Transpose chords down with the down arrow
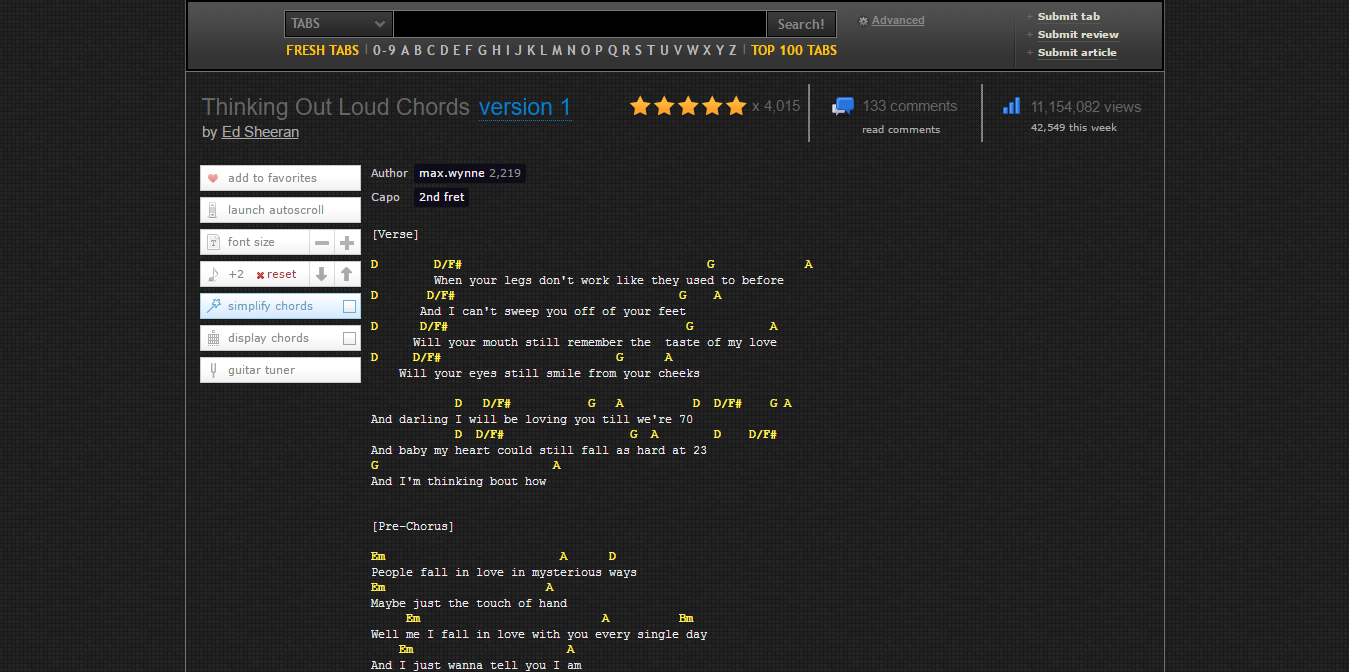 [321, 274]
